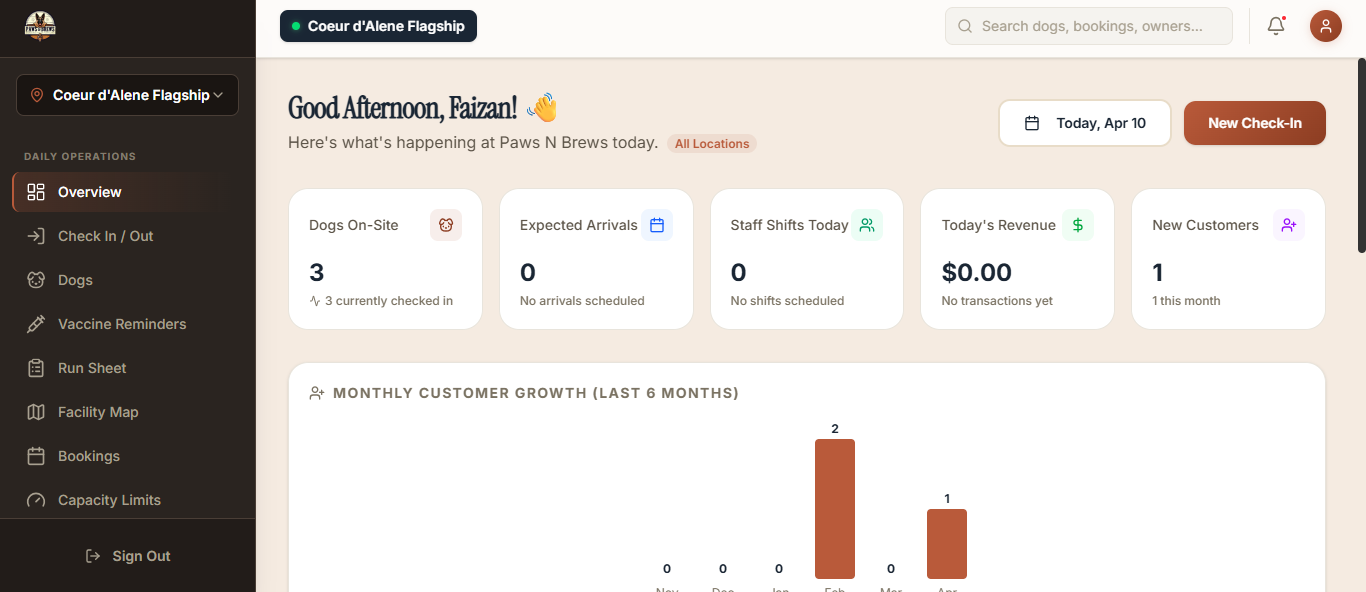
Task: Click the Staff Shifts Today people icon
Action: 867,225
